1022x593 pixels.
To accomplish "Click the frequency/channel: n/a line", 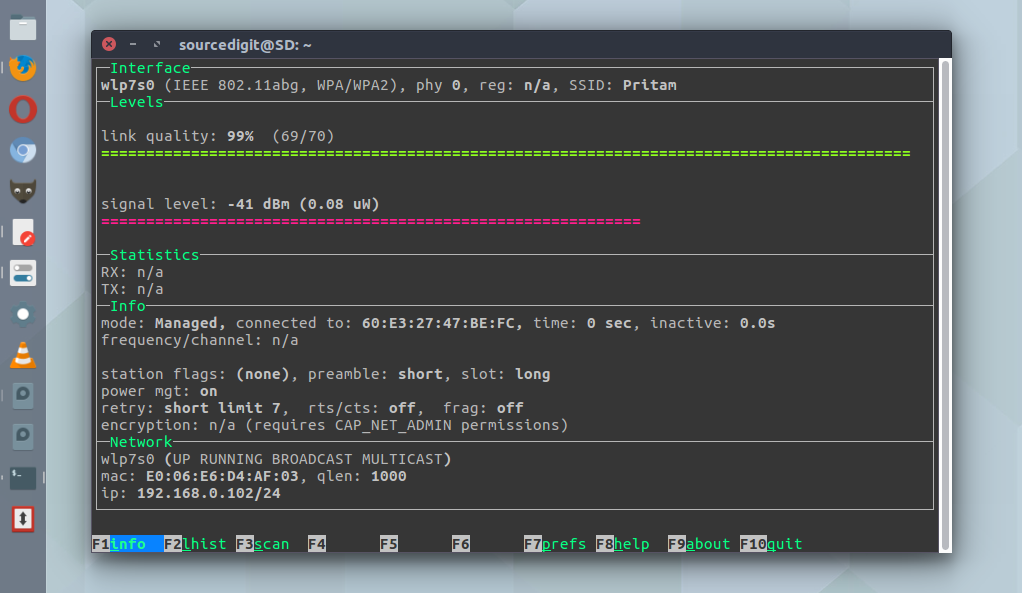I will (199, 340).
